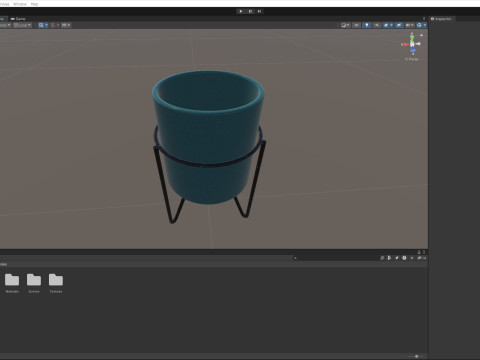Viewport: 480px width, 360px height.
Task: Advance one frame with the Step button
Action: coord(260,11)
